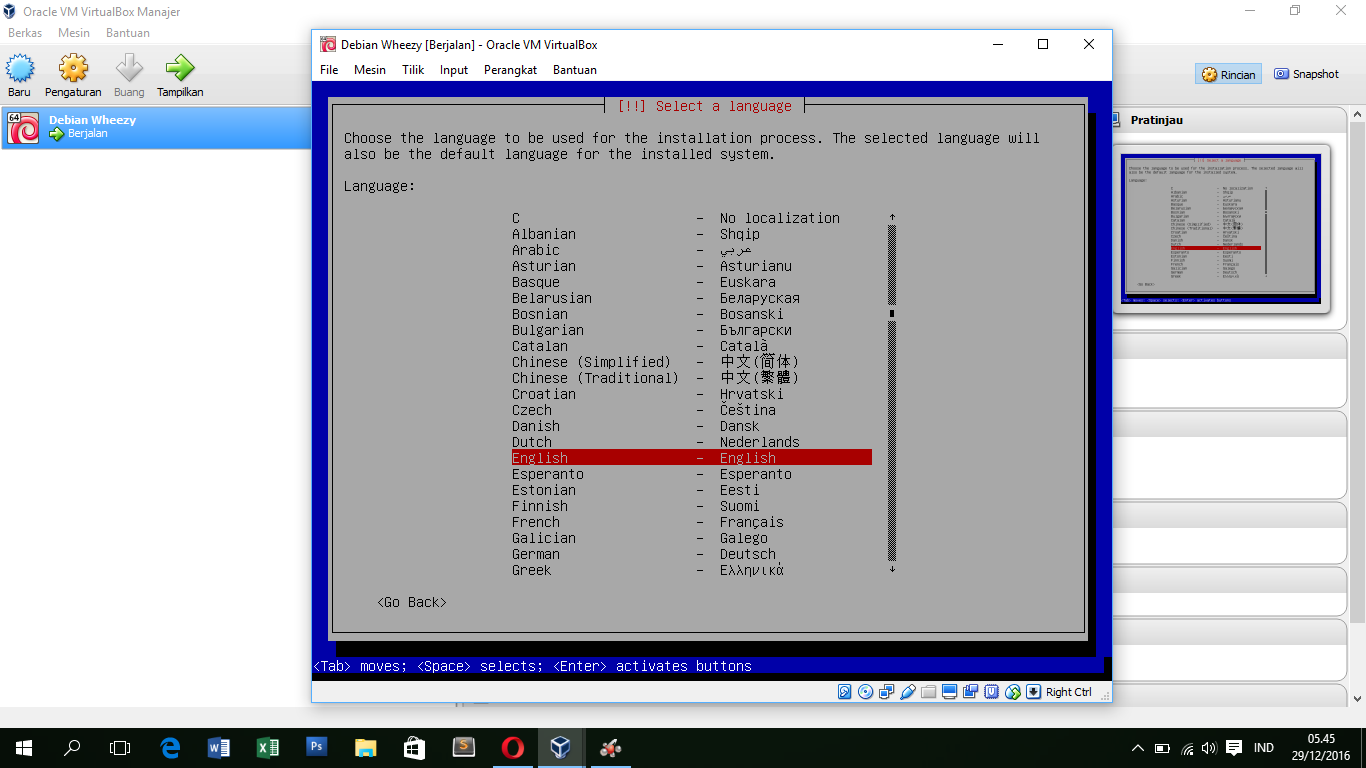This screenshot has height=768, width=1366.
Task: Click the volume speaker icon in system tray
Action: (x=1210, y=748)
